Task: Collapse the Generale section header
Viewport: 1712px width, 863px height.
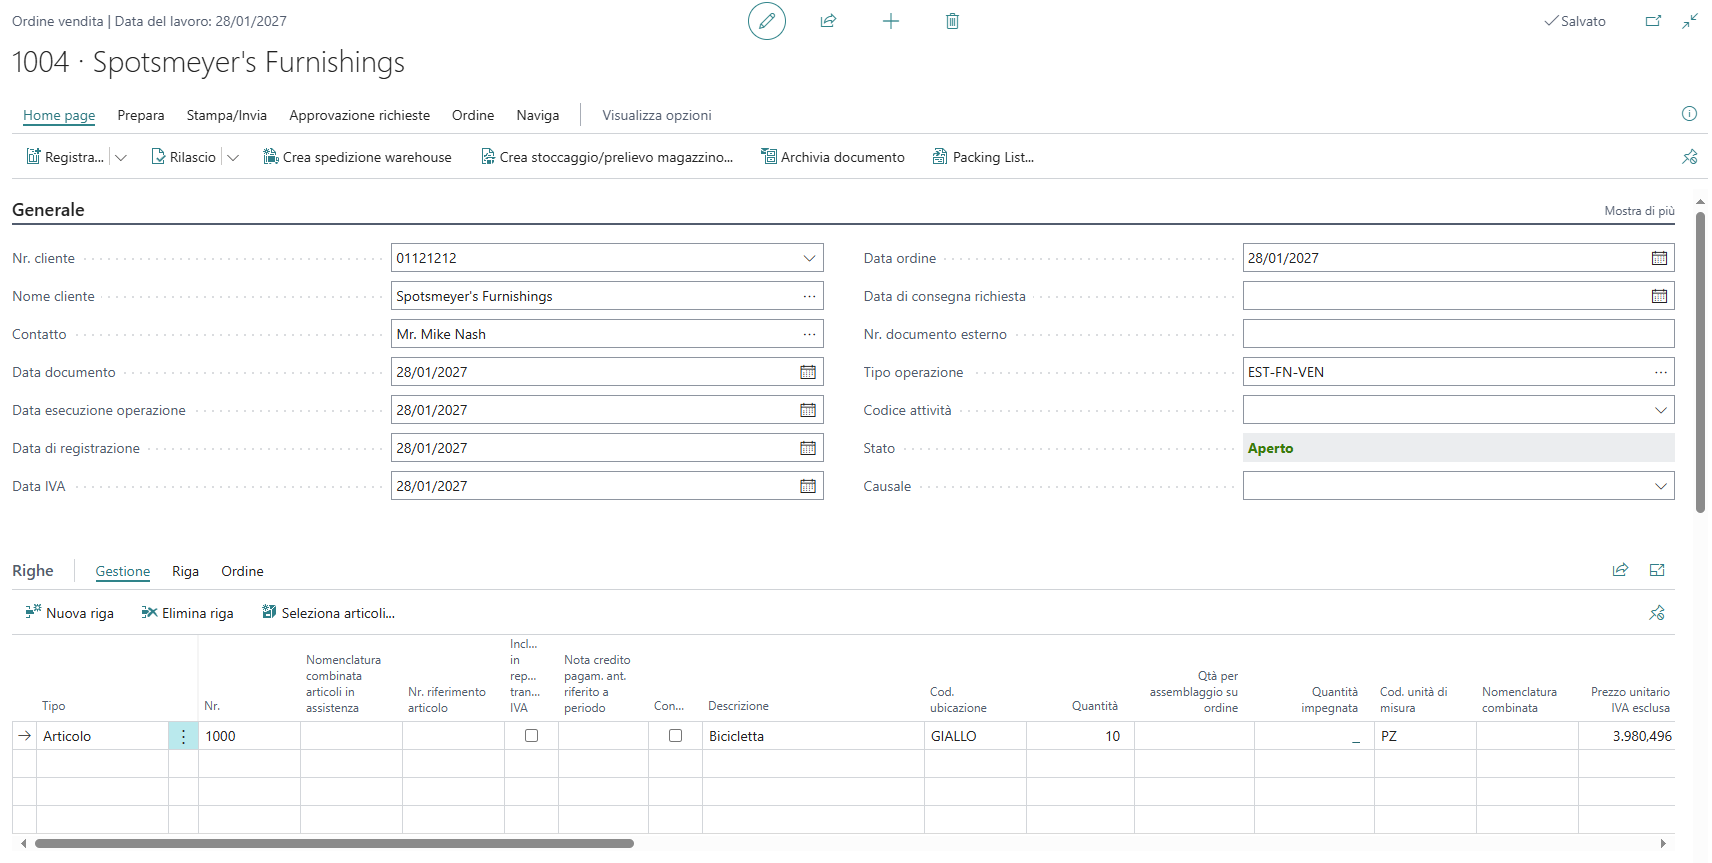Action: tap(48, 210)
